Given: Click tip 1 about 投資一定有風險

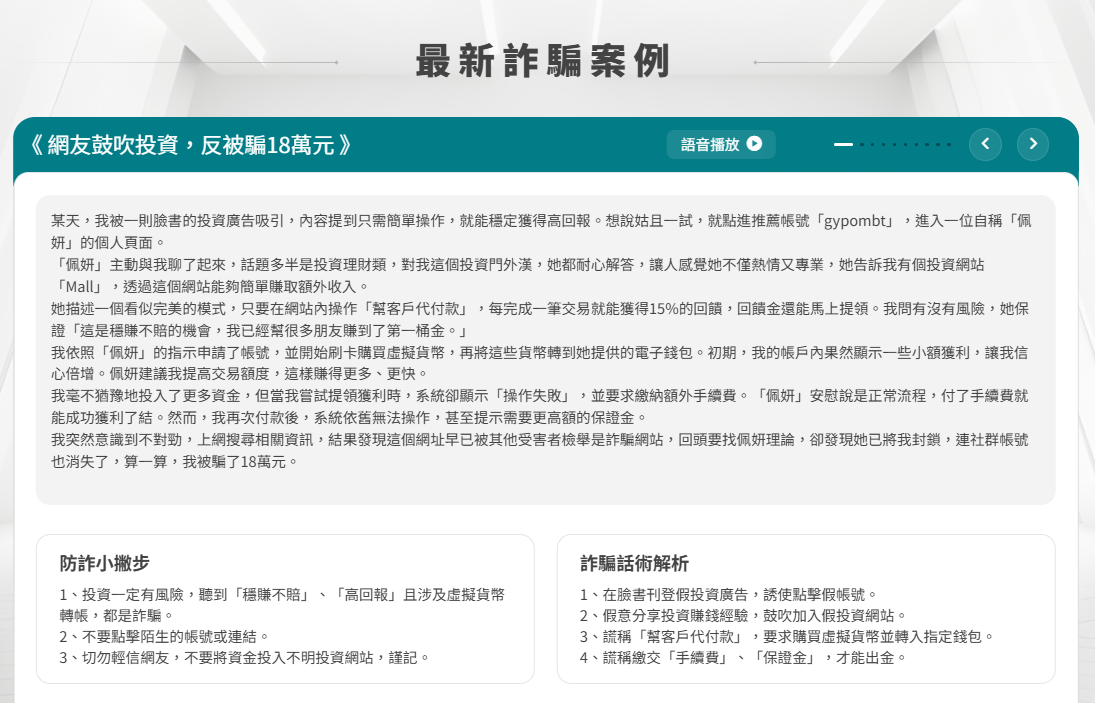Looking at the screenshot, I should 282,605.
